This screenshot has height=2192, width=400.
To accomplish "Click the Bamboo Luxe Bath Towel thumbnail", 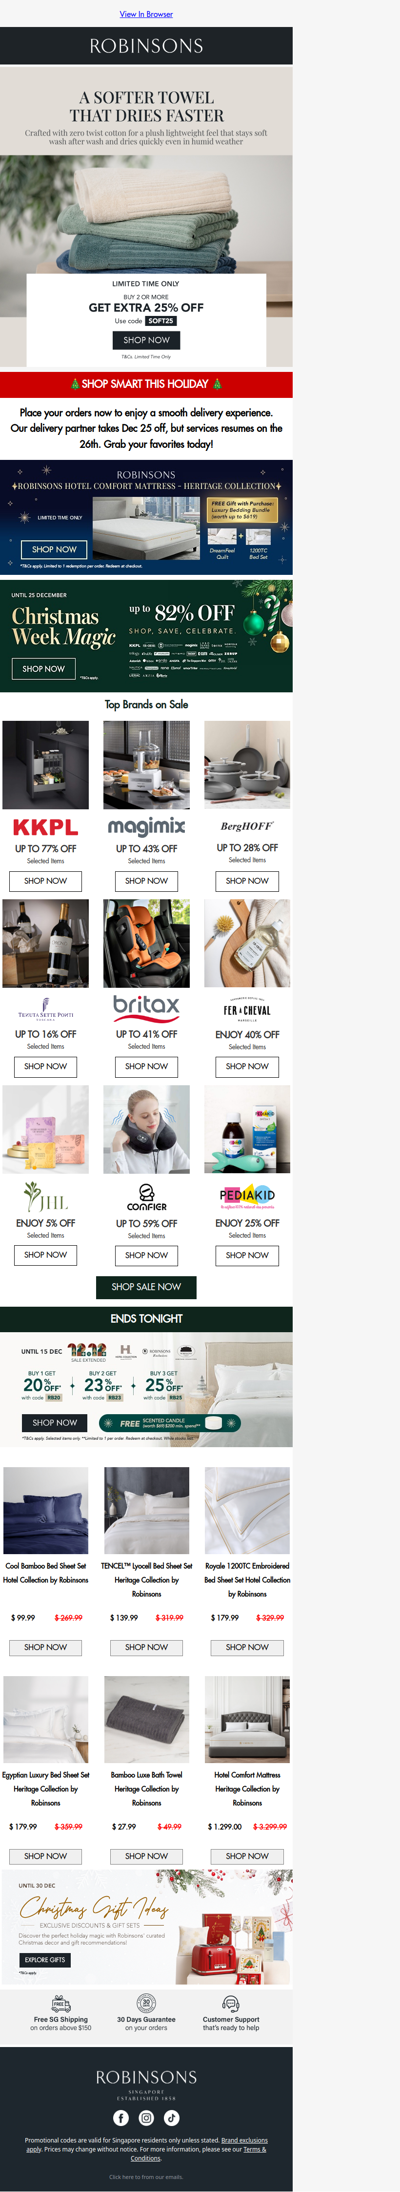I will [x=146, y=1720].
